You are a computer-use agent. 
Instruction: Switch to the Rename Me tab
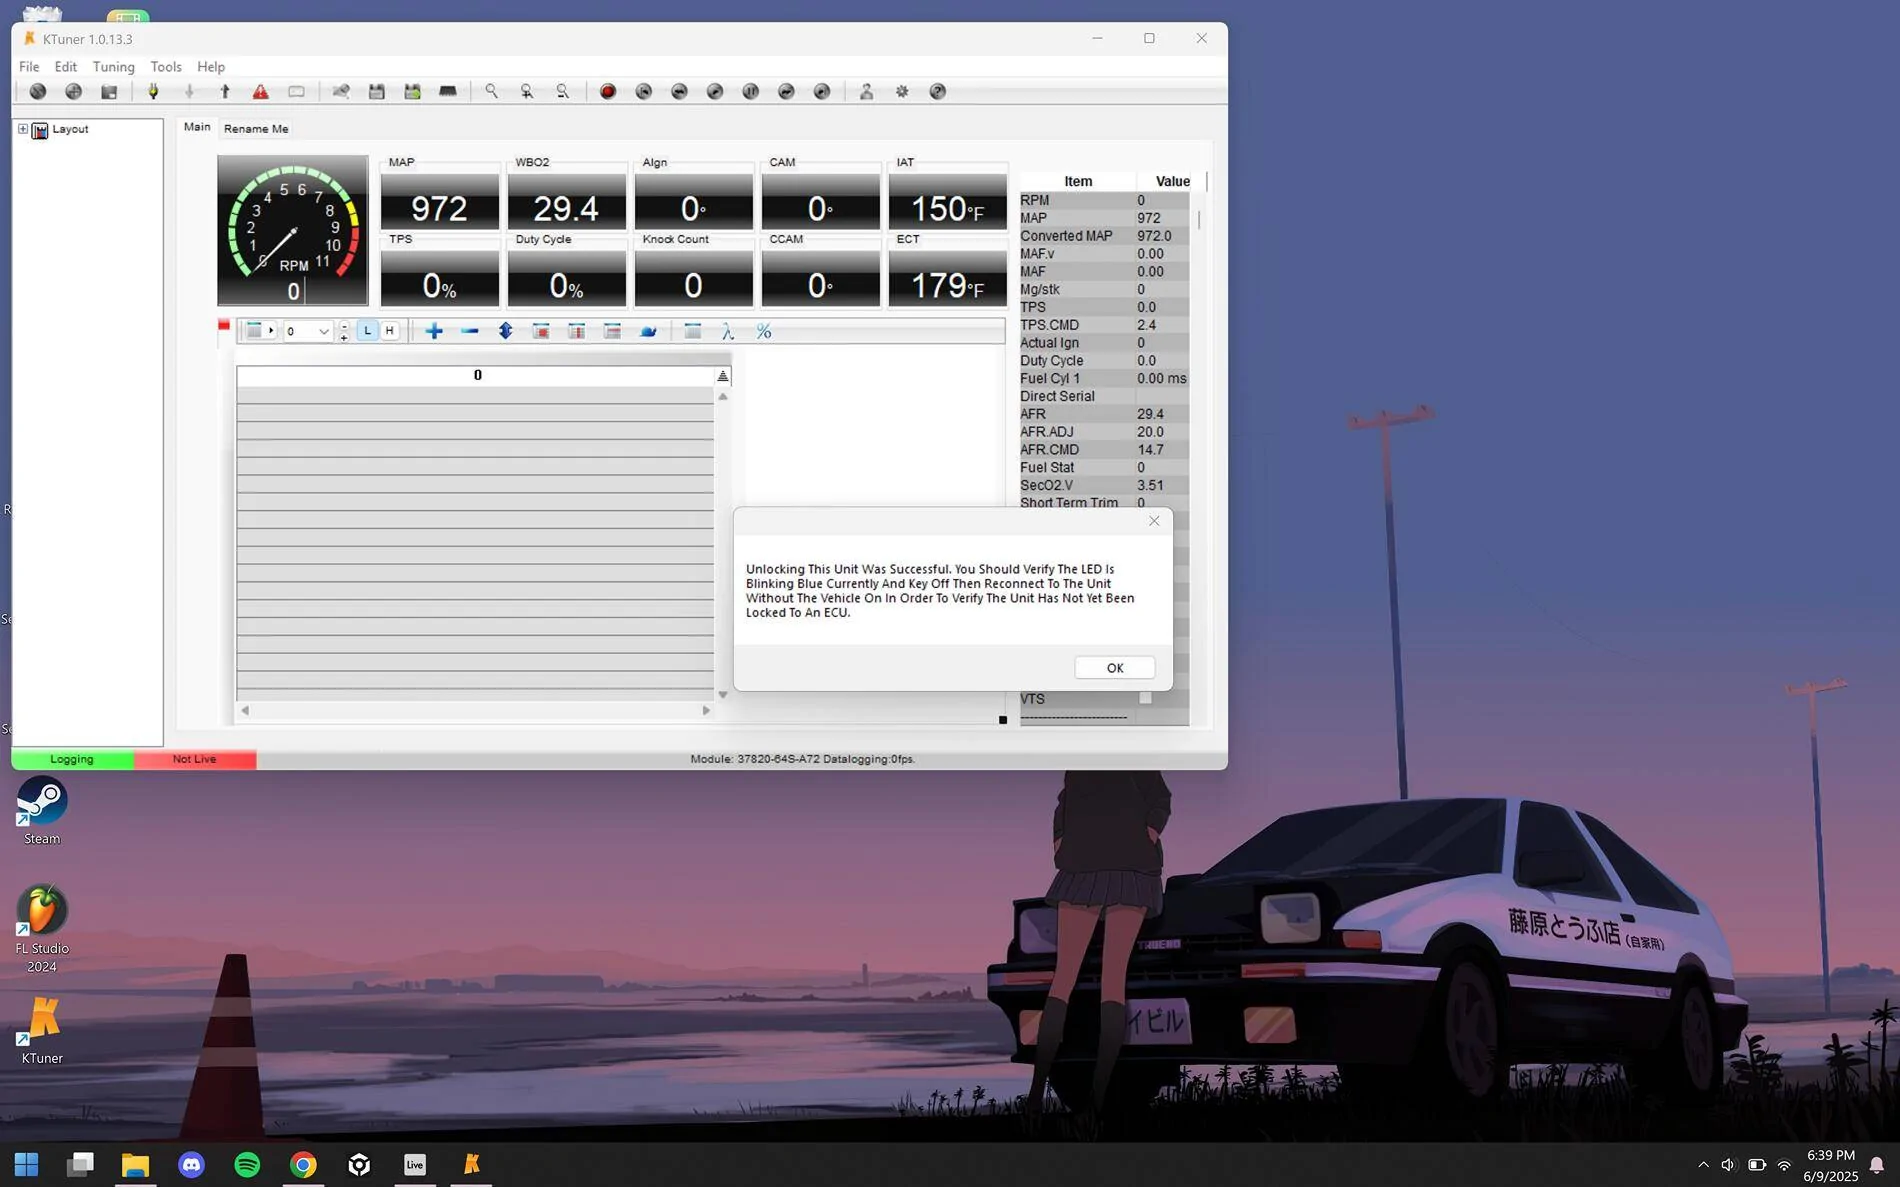click(x=256, y=129)
